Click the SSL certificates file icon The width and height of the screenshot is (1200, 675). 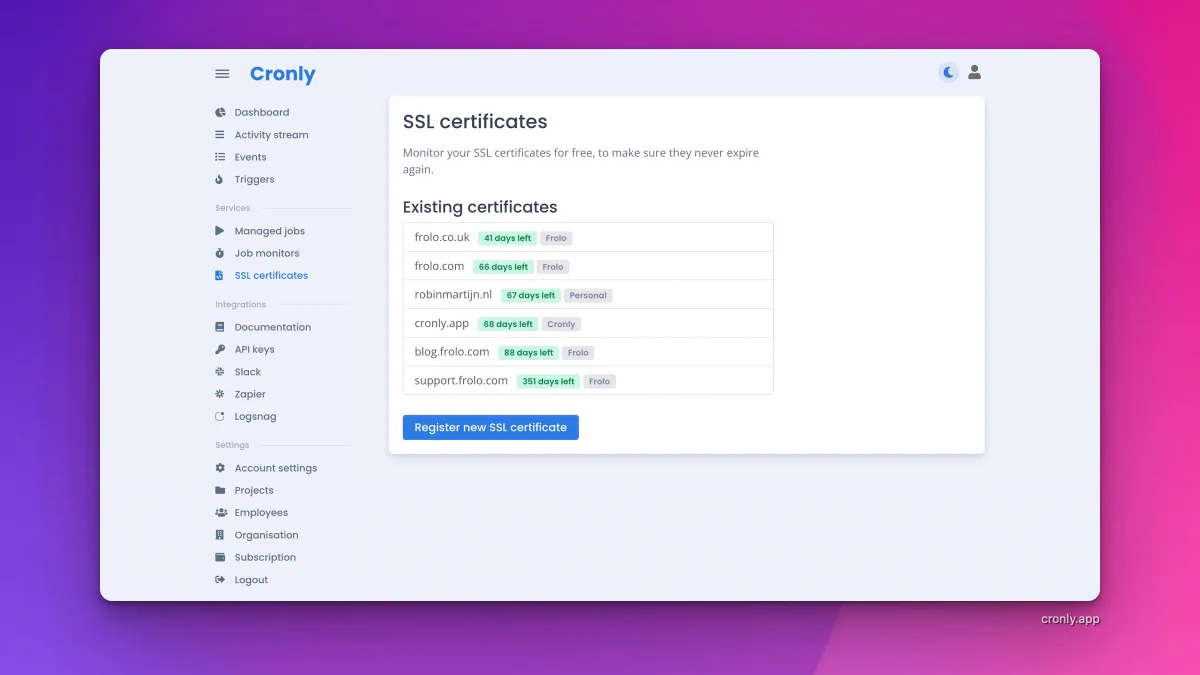pyautogui.click(x=220, y=275)
